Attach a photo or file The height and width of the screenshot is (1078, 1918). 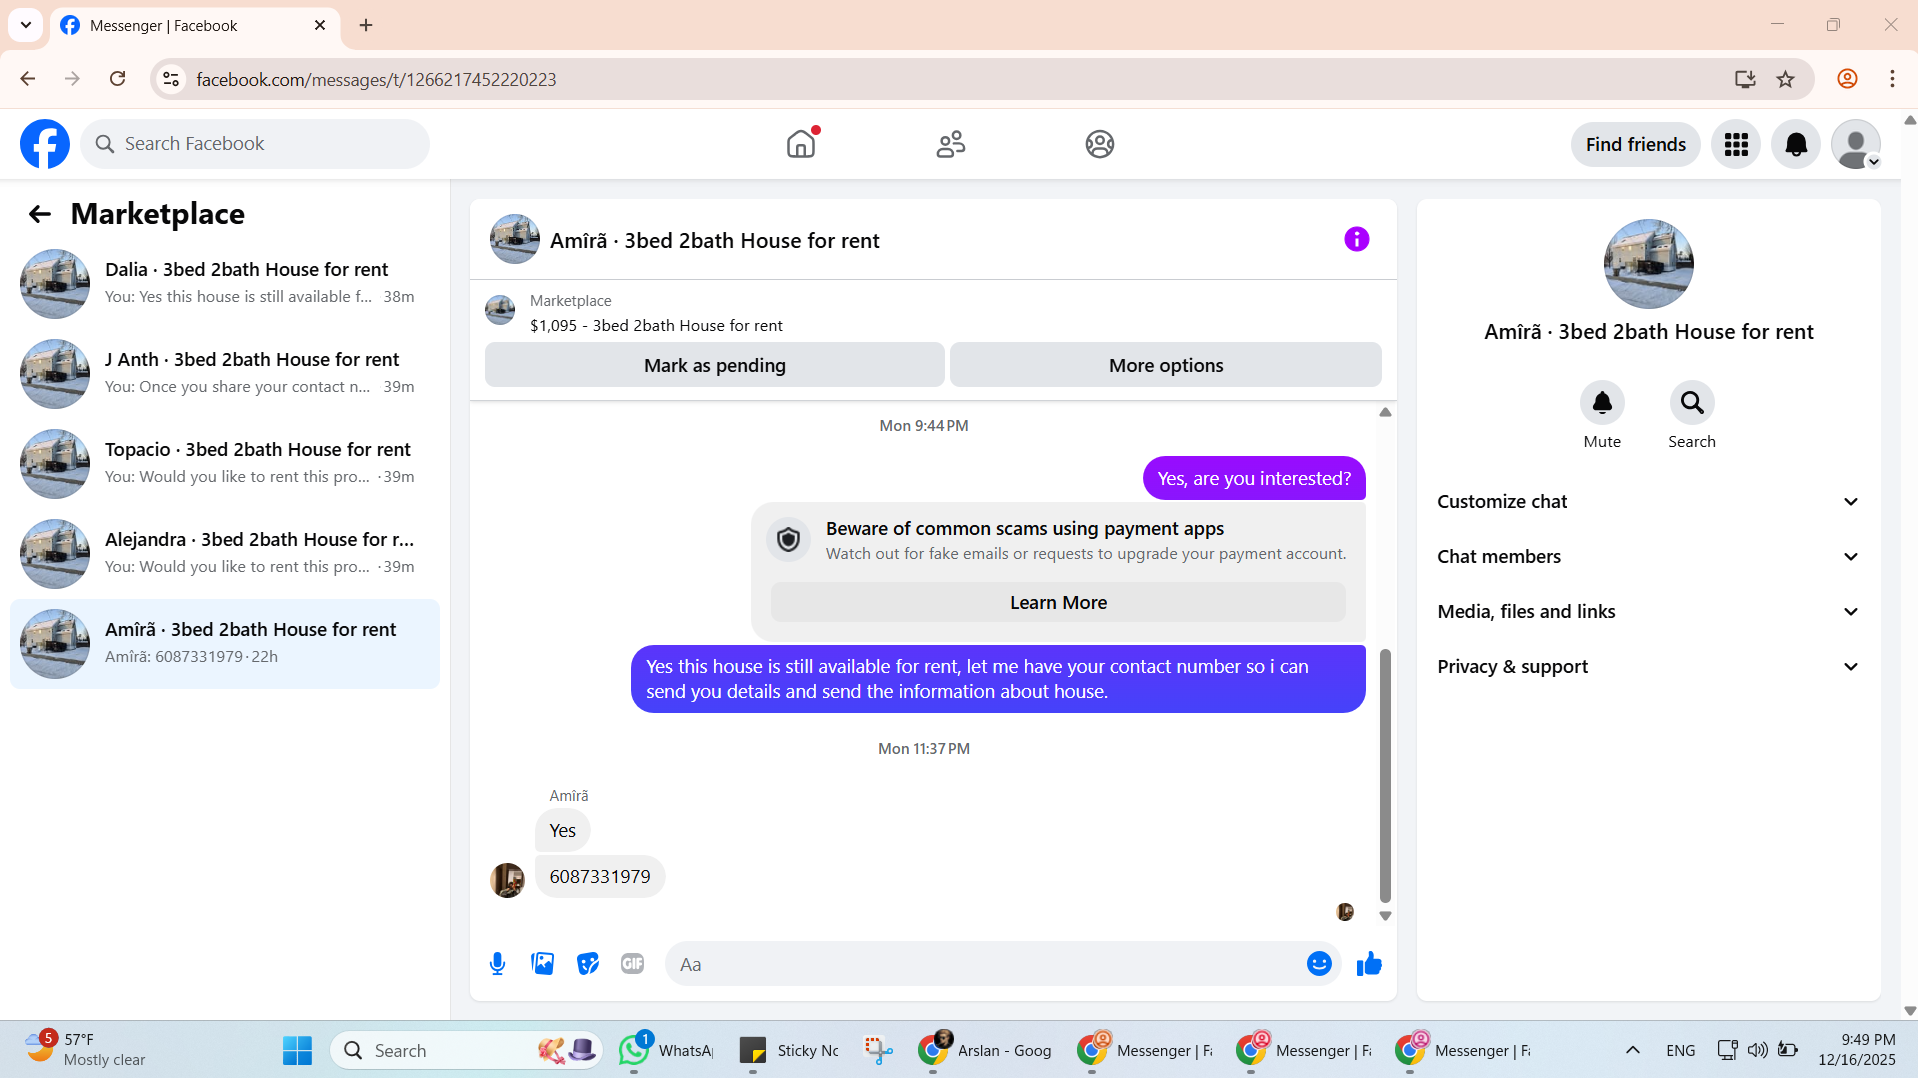543,964
